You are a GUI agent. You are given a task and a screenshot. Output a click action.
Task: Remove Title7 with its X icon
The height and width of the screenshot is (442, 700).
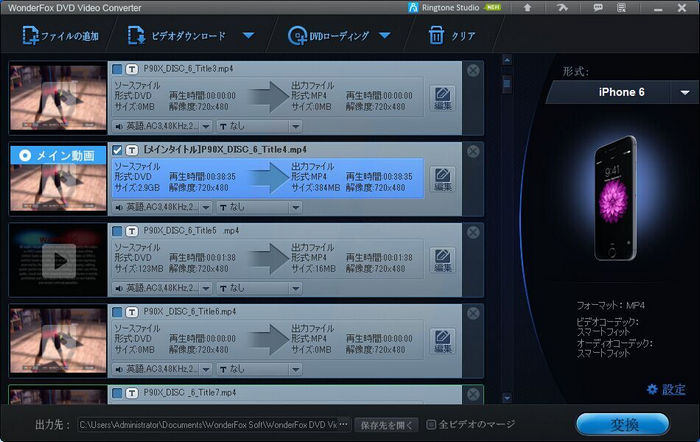(473, 394)
